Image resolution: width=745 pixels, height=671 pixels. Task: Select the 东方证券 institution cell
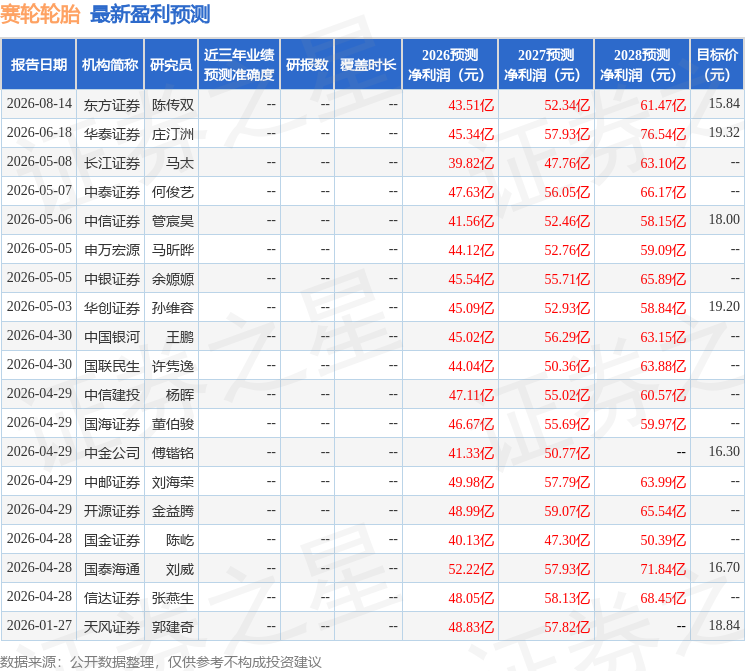112,105
